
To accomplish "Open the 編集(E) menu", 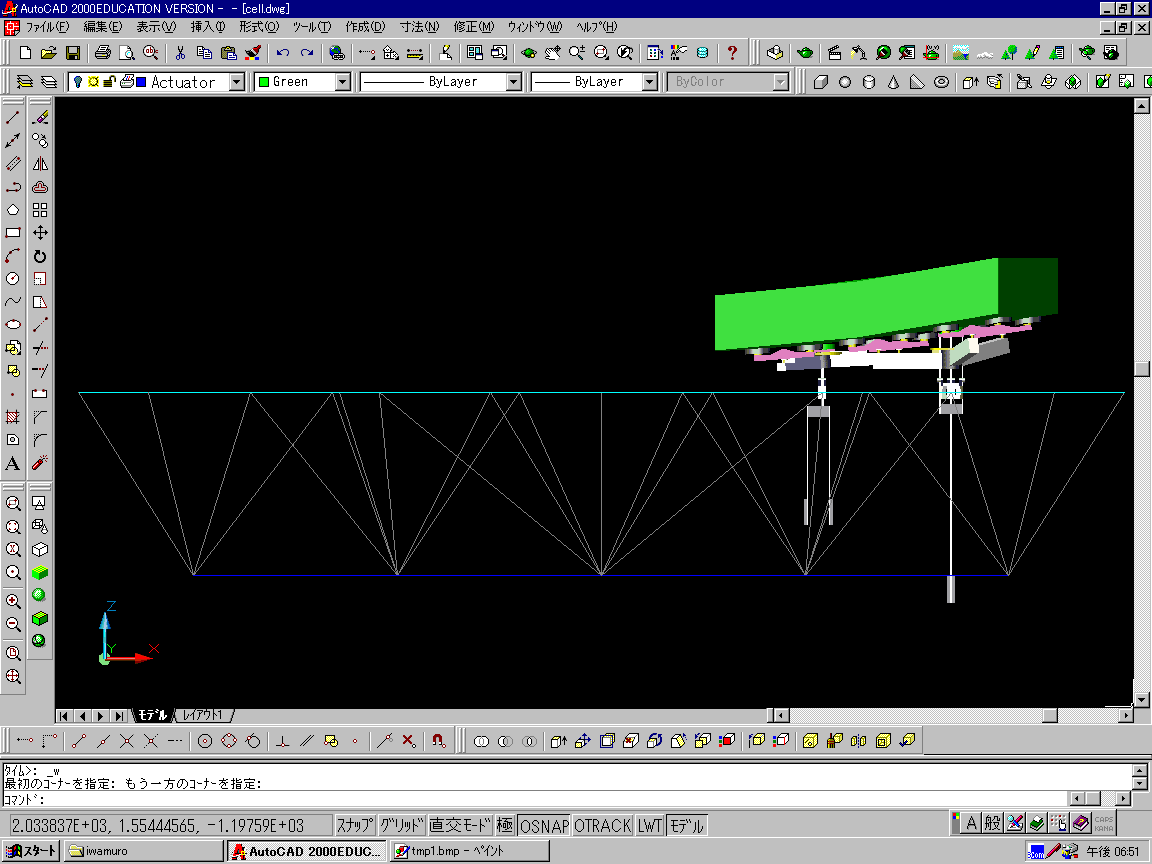I will pyautogui.click(x=102, y=27).
